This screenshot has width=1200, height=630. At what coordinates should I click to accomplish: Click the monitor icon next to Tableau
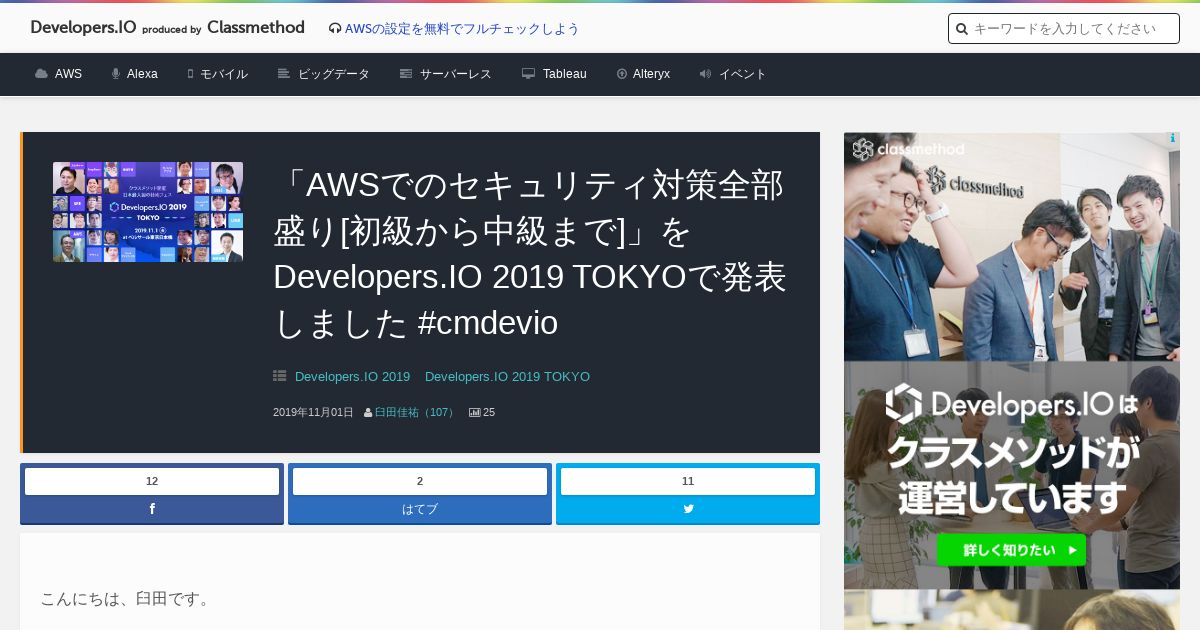(528, 74)
